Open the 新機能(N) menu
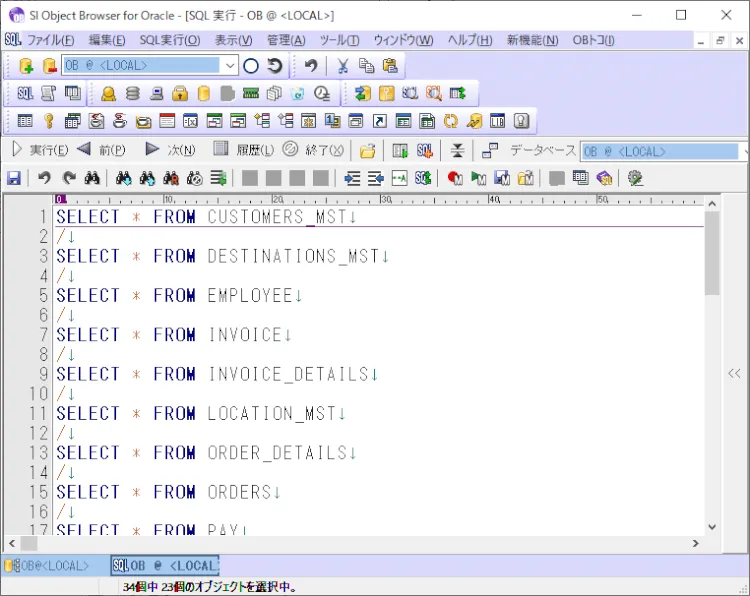The height and width of the screenshot is (596, 750). point(532,40)
